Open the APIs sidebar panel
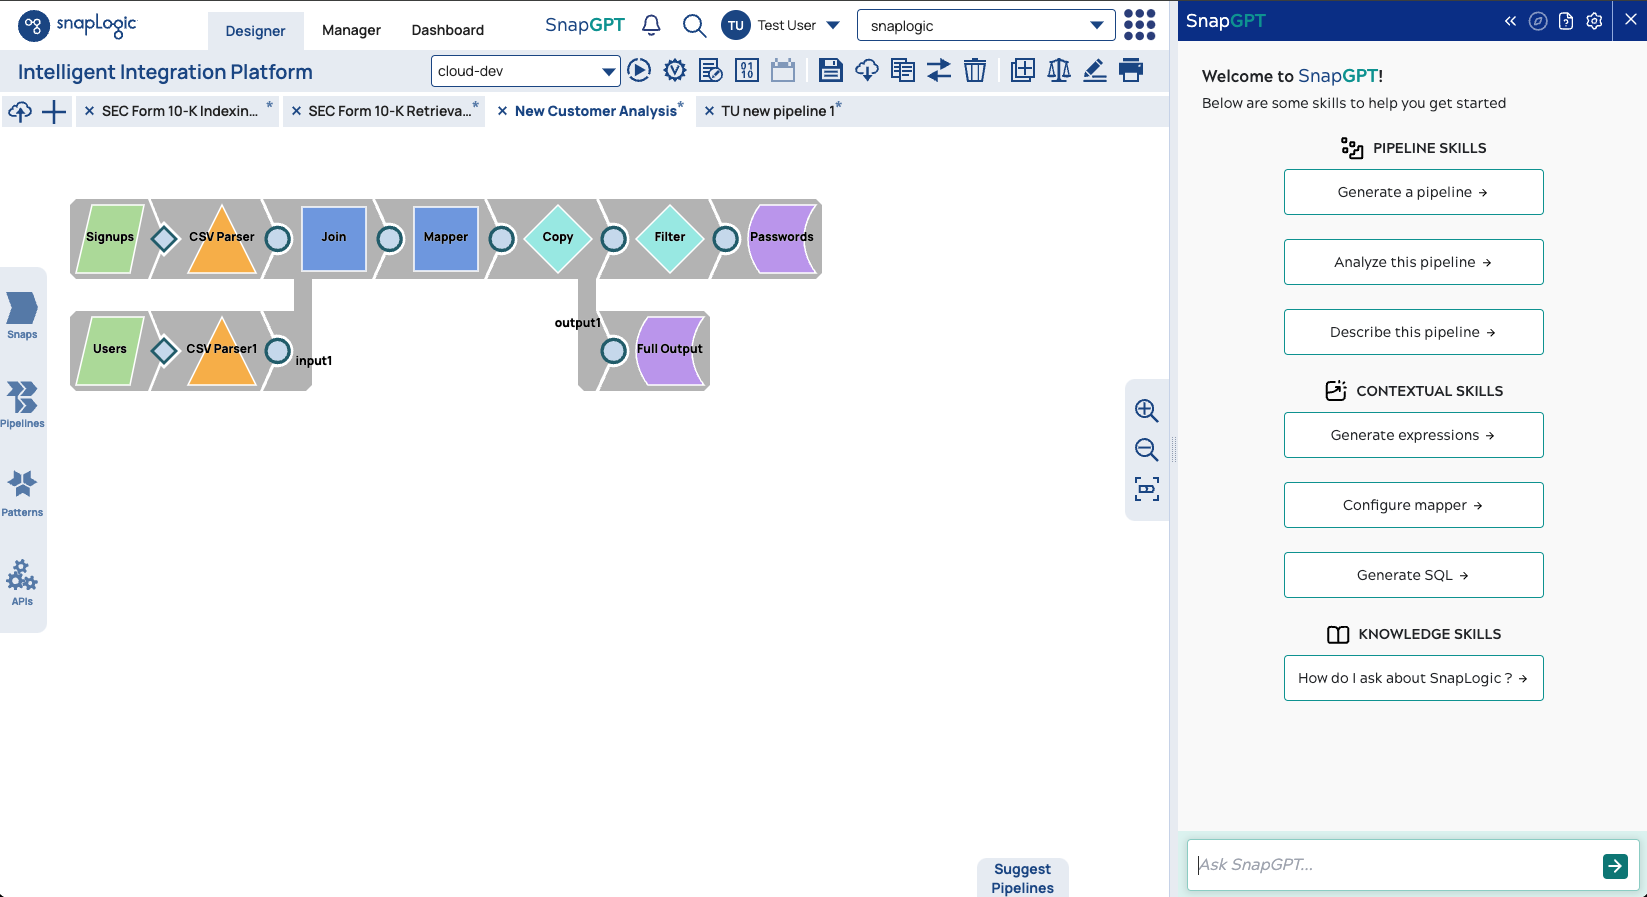This screenshot has width=1647, height=897. tap(22, 582)
